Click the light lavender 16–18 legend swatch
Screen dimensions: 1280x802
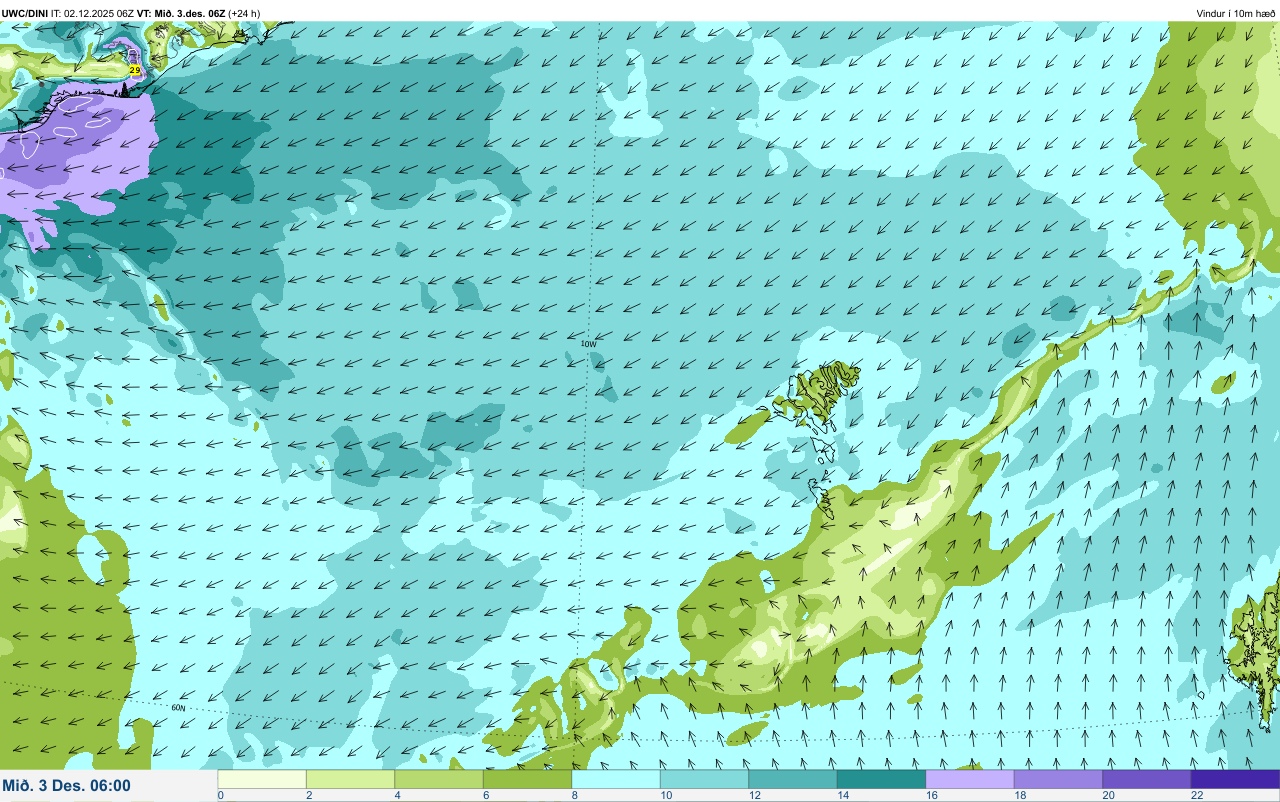(x=970, y=779)
